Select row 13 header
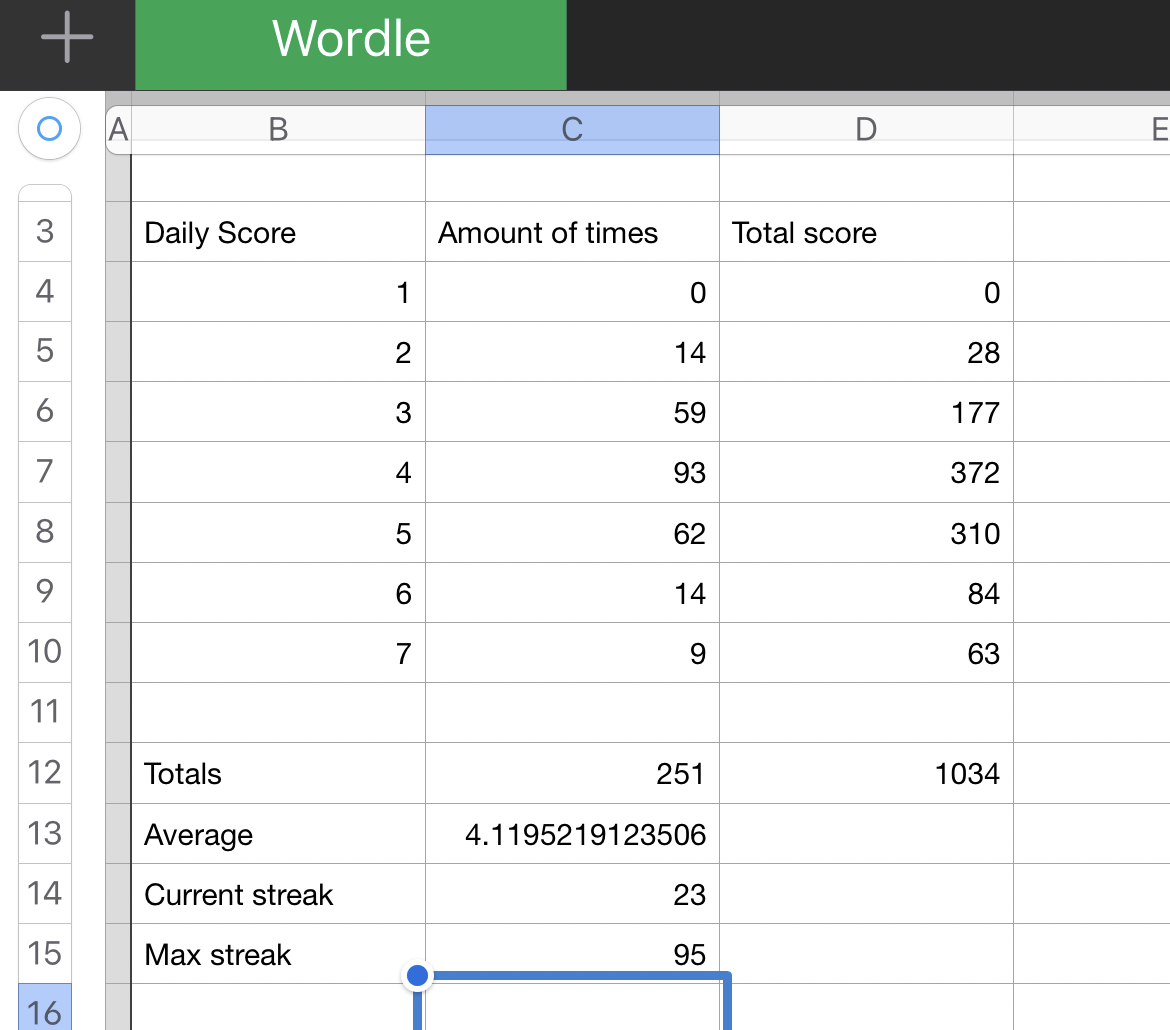 pos(45,834)
